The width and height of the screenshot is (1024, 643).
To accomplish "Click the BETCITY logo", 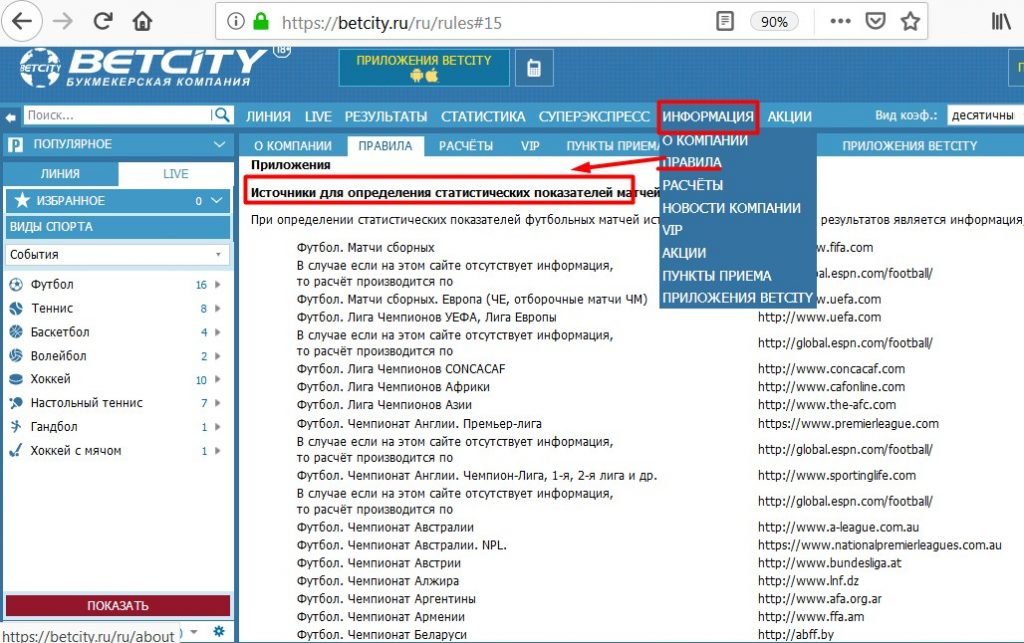I will pos(144,67).
